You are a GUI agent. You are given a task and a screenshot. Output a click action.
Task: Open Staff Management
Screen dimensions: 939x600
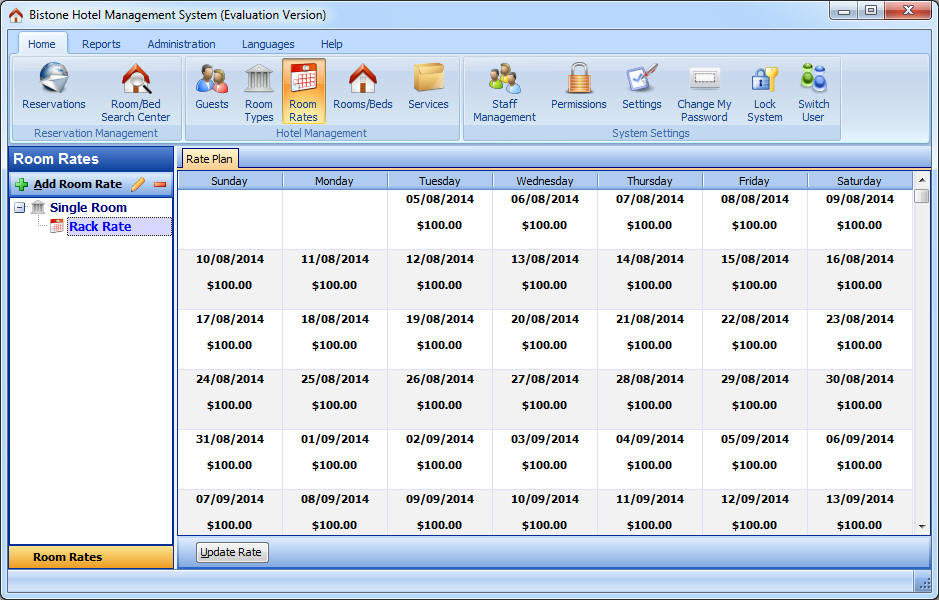coord(504,80)
